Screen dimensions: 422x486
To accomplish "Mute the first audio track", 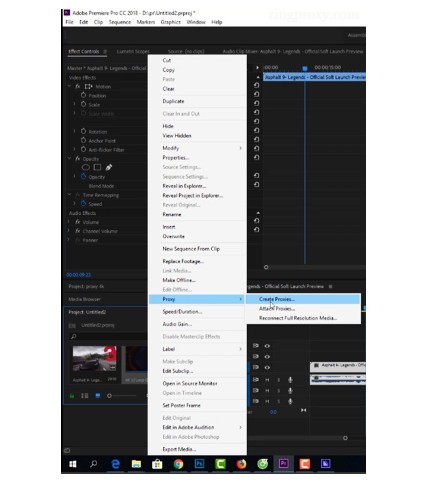I will coord(267,380).
